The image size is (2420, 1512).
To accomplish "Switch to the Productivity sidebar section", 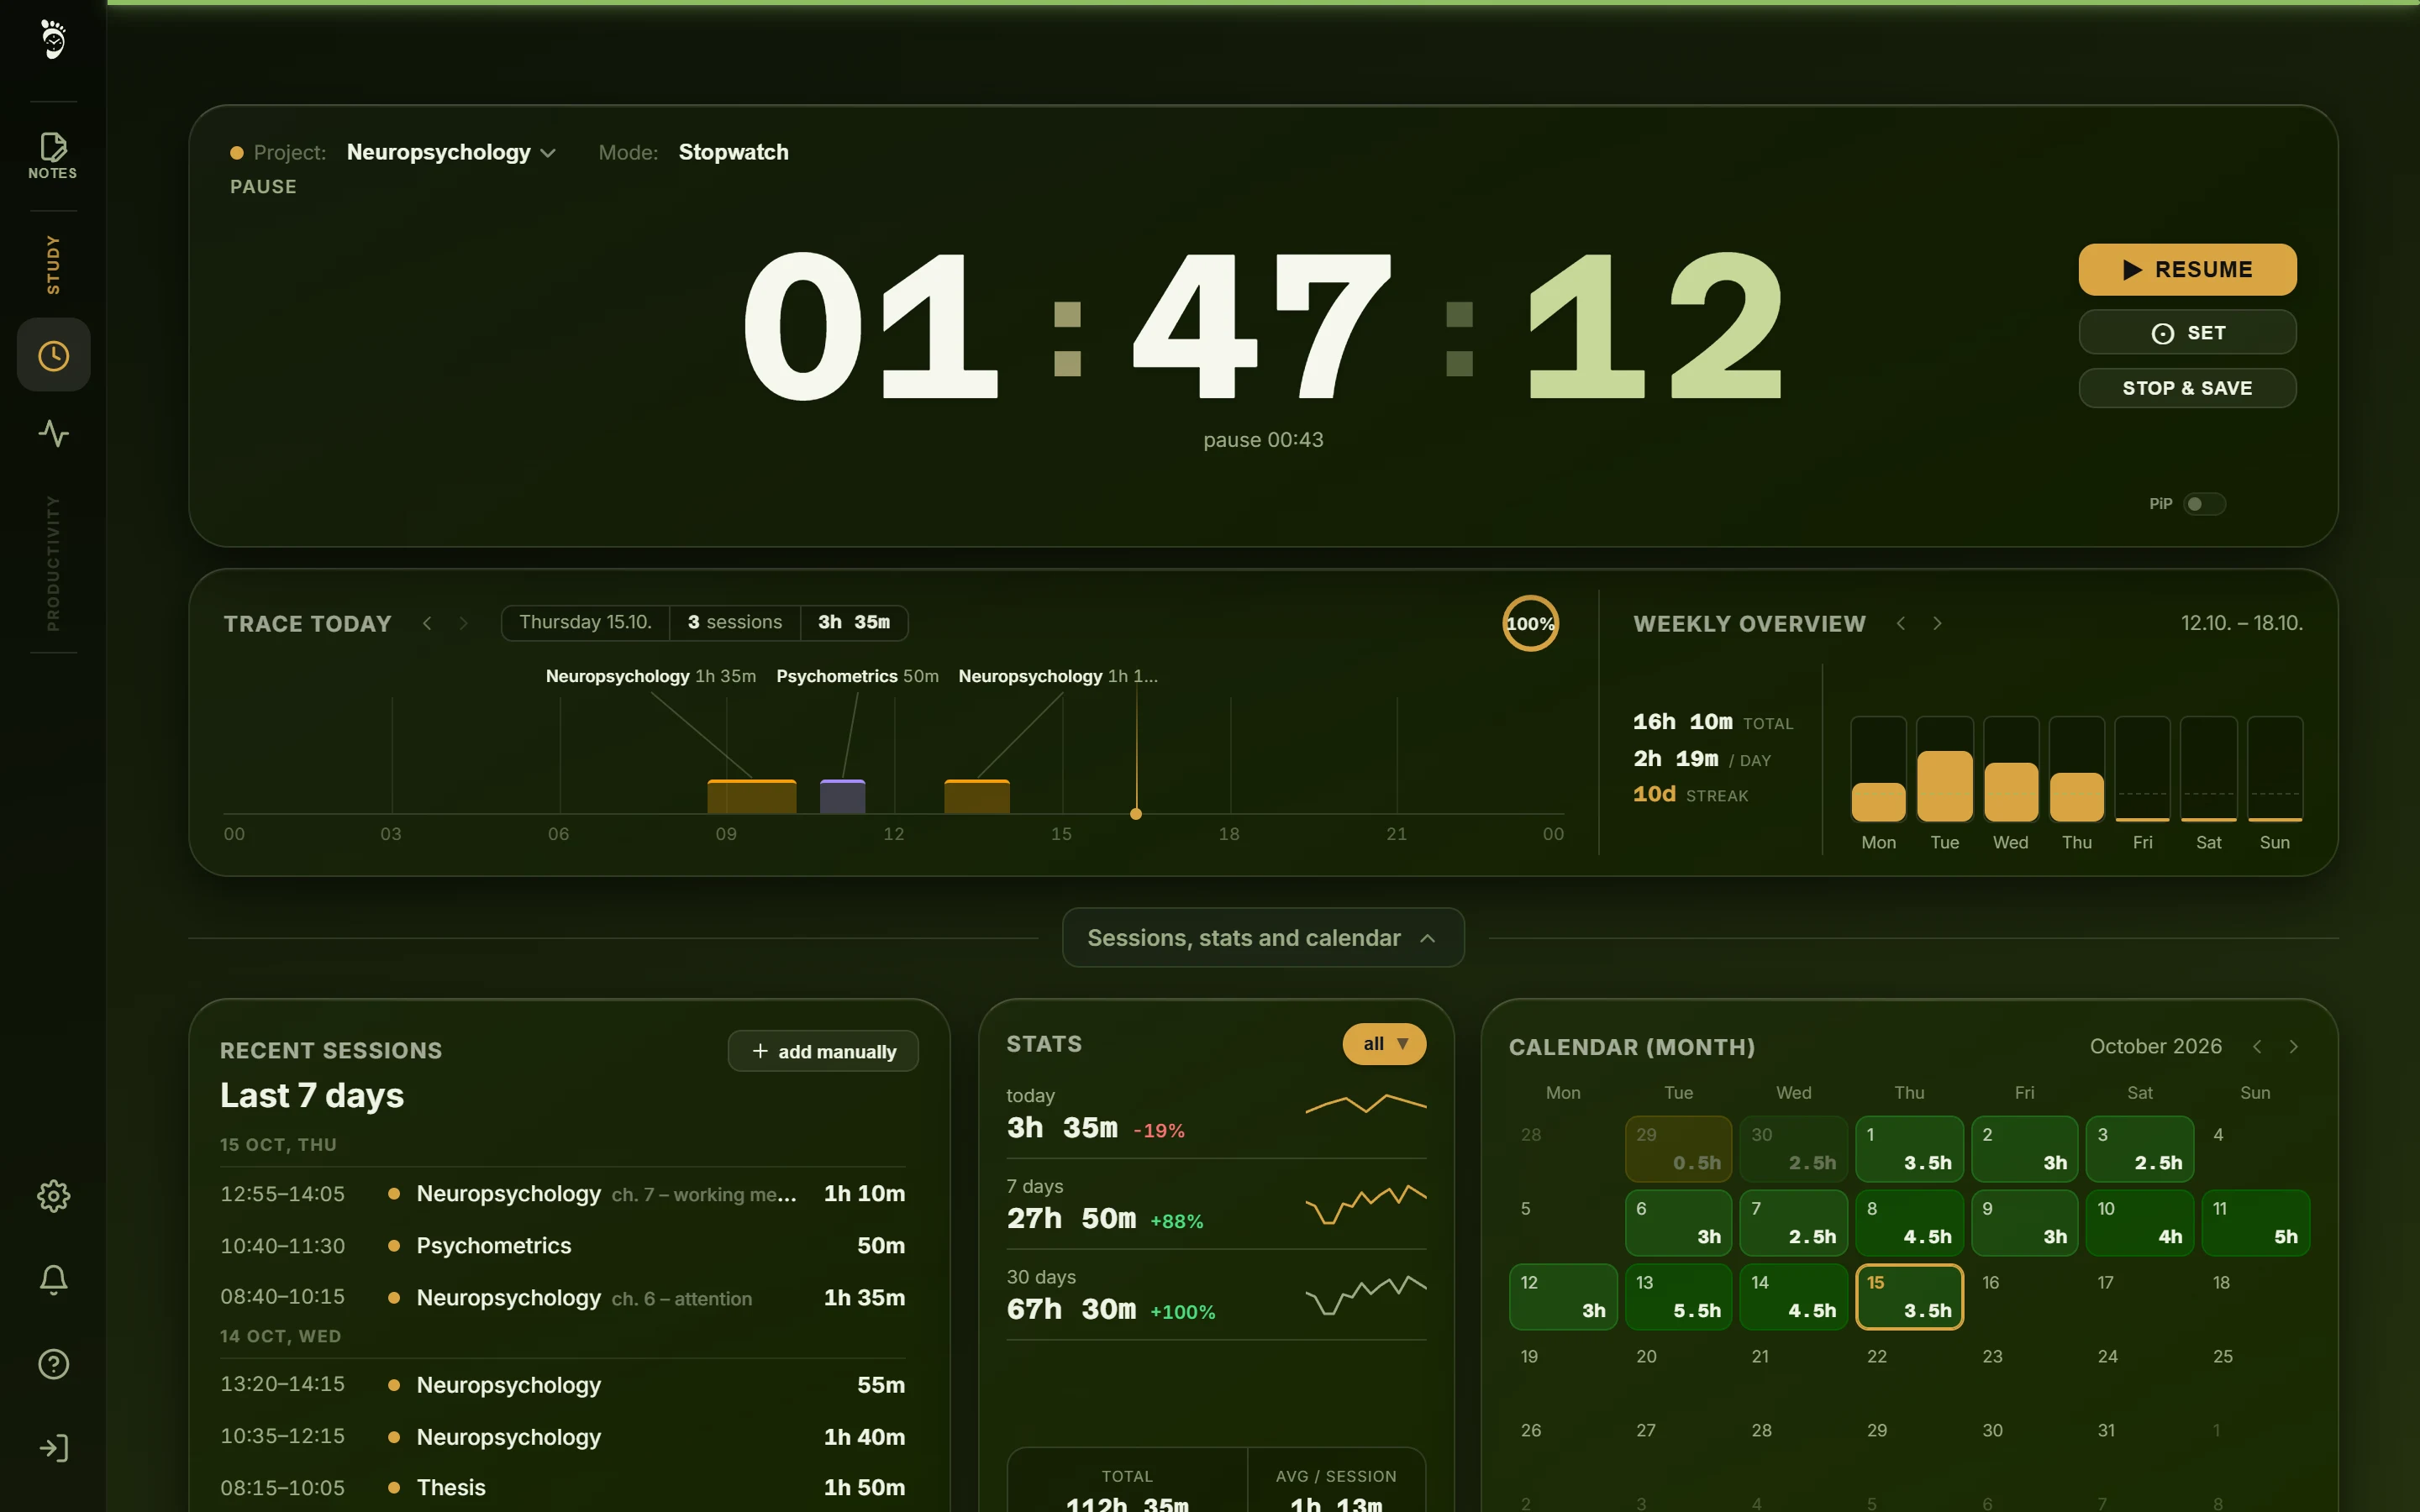I will click(x=53, y=563).
